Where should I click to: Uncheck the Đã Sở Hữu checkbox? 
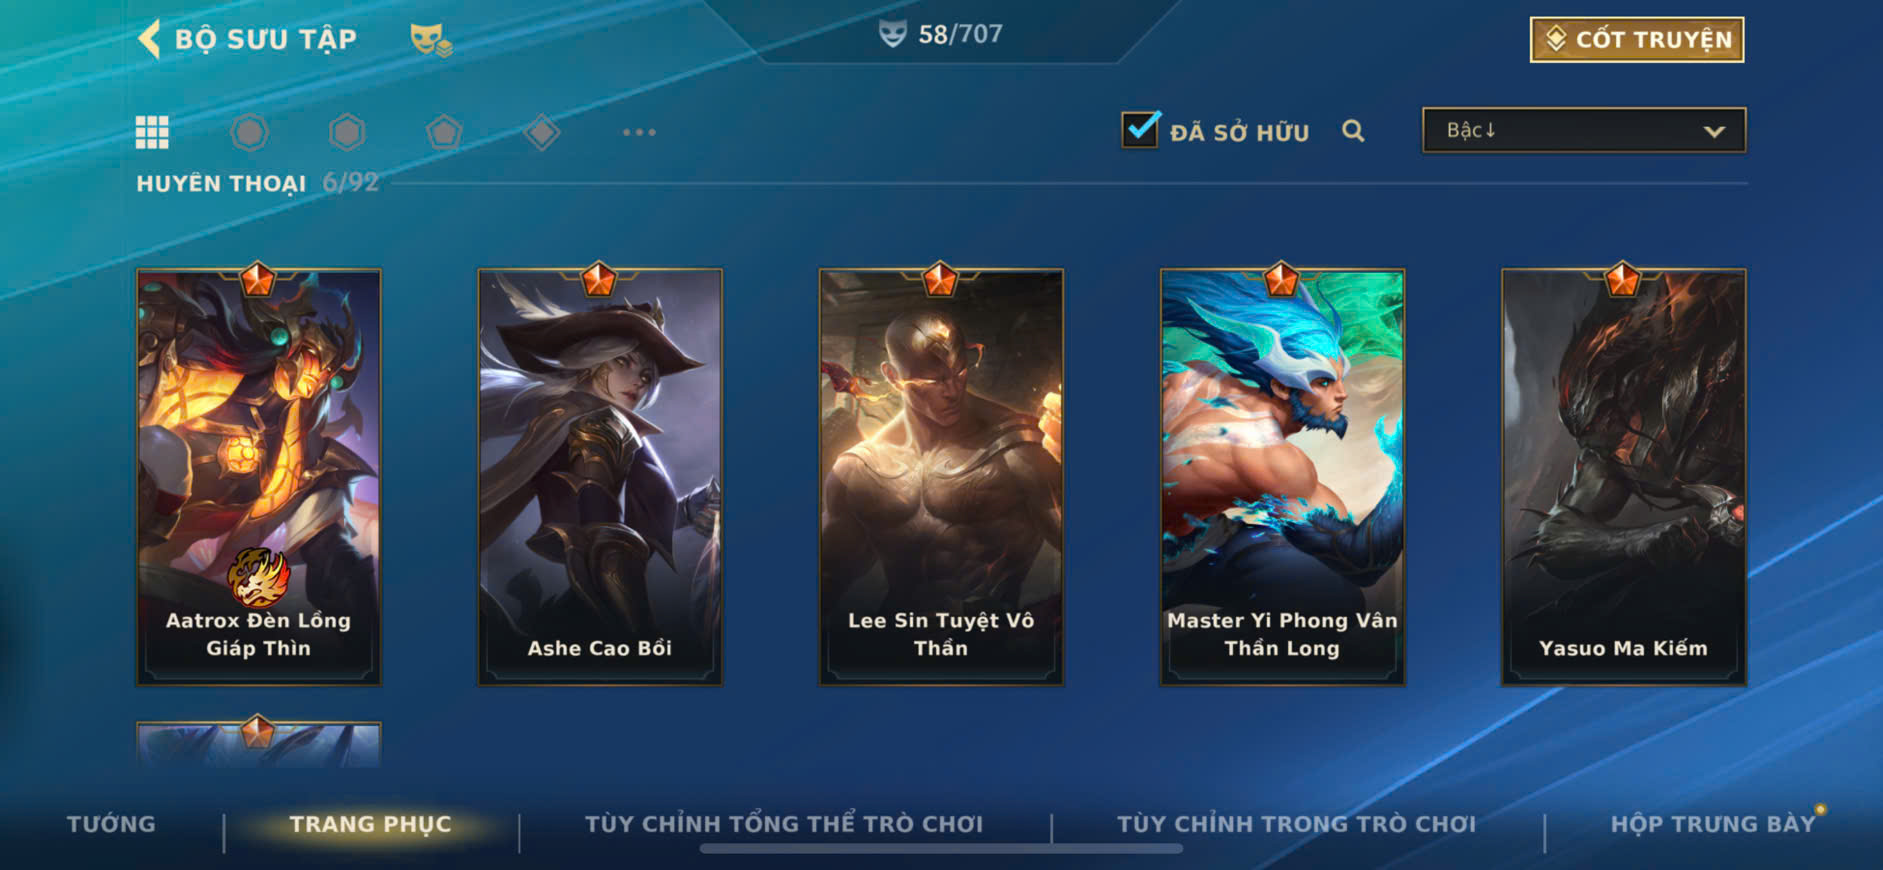(1140, 130)
